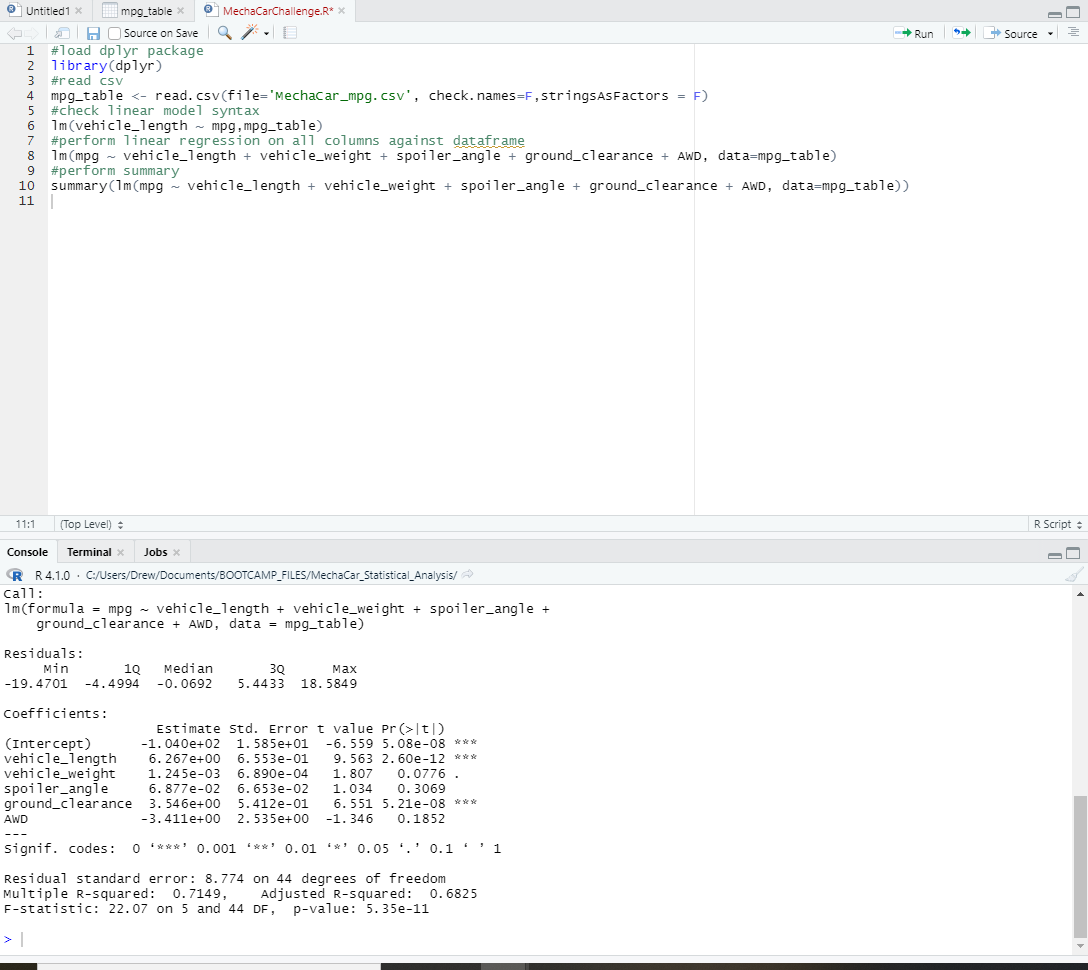This screenshot has height=970, width=1088.
Task: Open the Source button dropdown arrow
Action: [x=1051, y=33]
